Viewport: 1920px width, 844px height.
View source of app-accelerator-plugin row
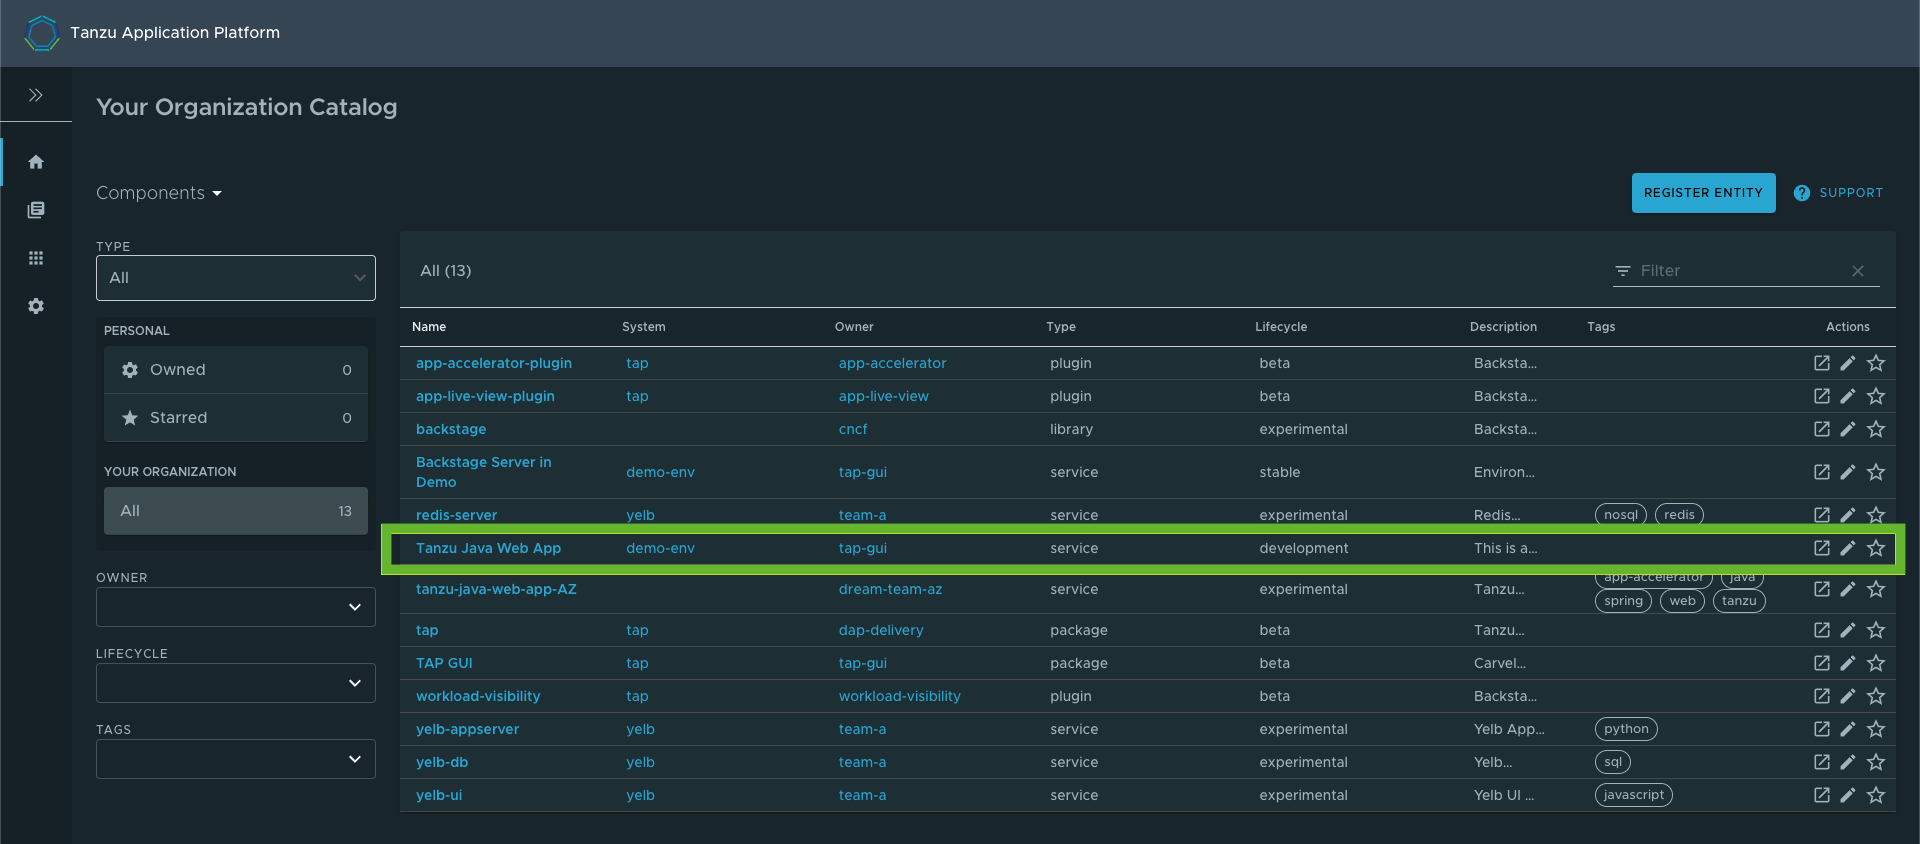click(x=1822, y=363)
